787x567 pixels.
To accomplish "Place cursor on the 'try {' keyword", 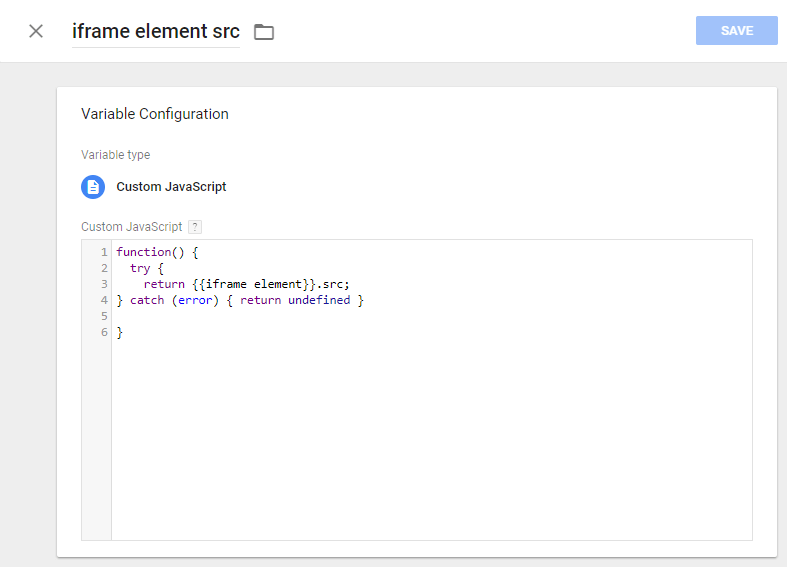I will click(139, 268).
